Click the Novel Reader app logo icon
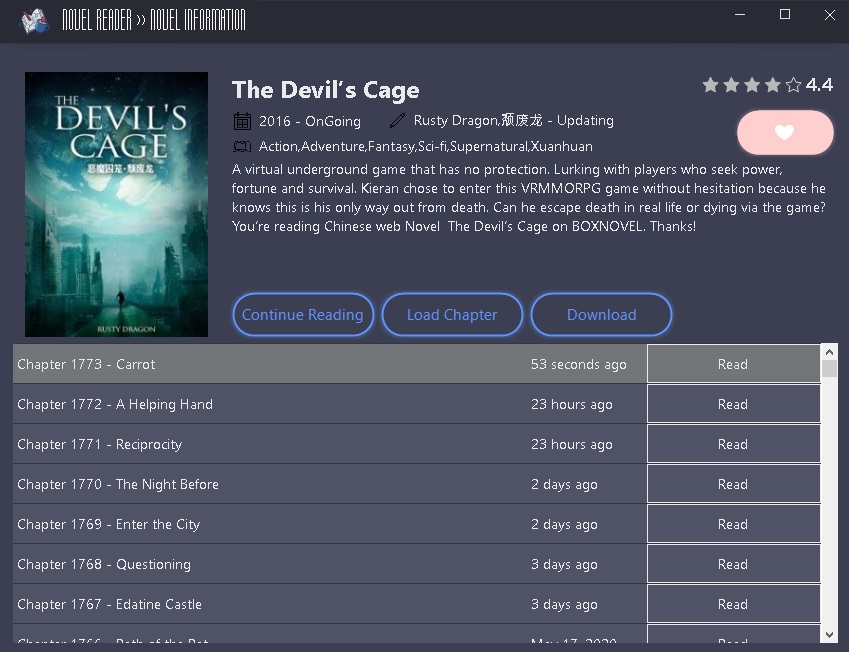 (x=35, y=20)
